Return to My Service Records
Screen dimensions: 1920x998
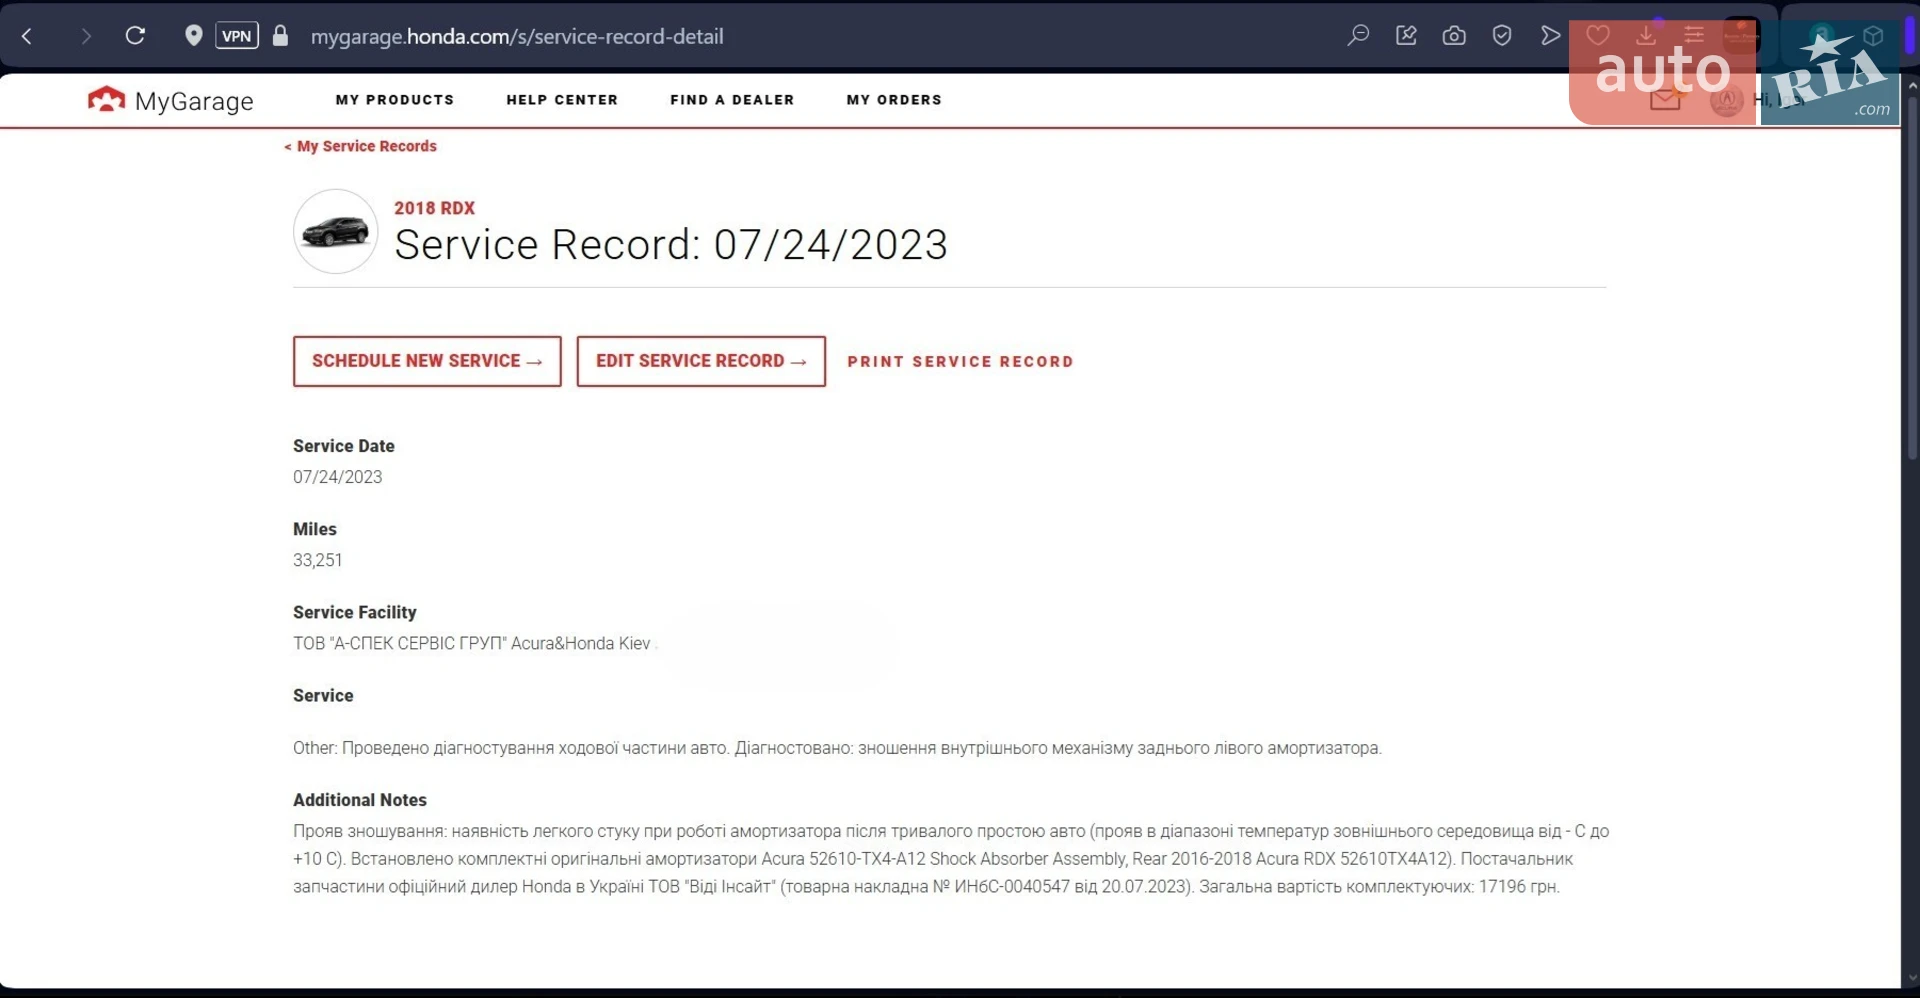(x=361, y=146)
